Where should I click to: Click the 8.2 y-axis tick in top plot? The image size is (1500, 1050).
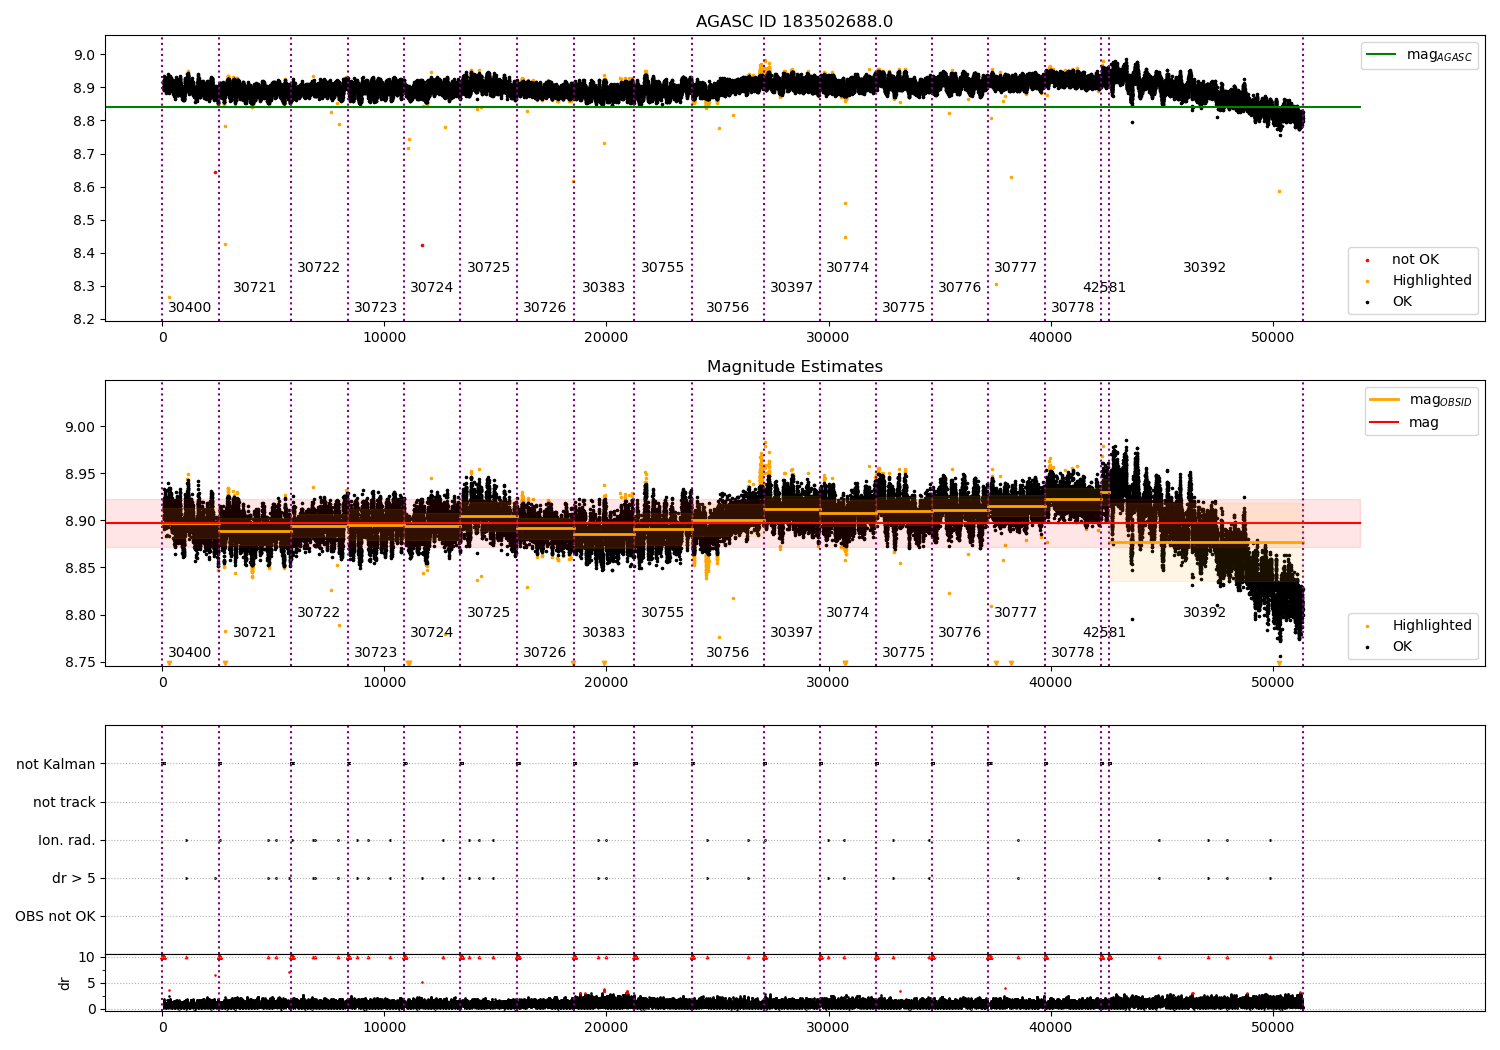86,320
